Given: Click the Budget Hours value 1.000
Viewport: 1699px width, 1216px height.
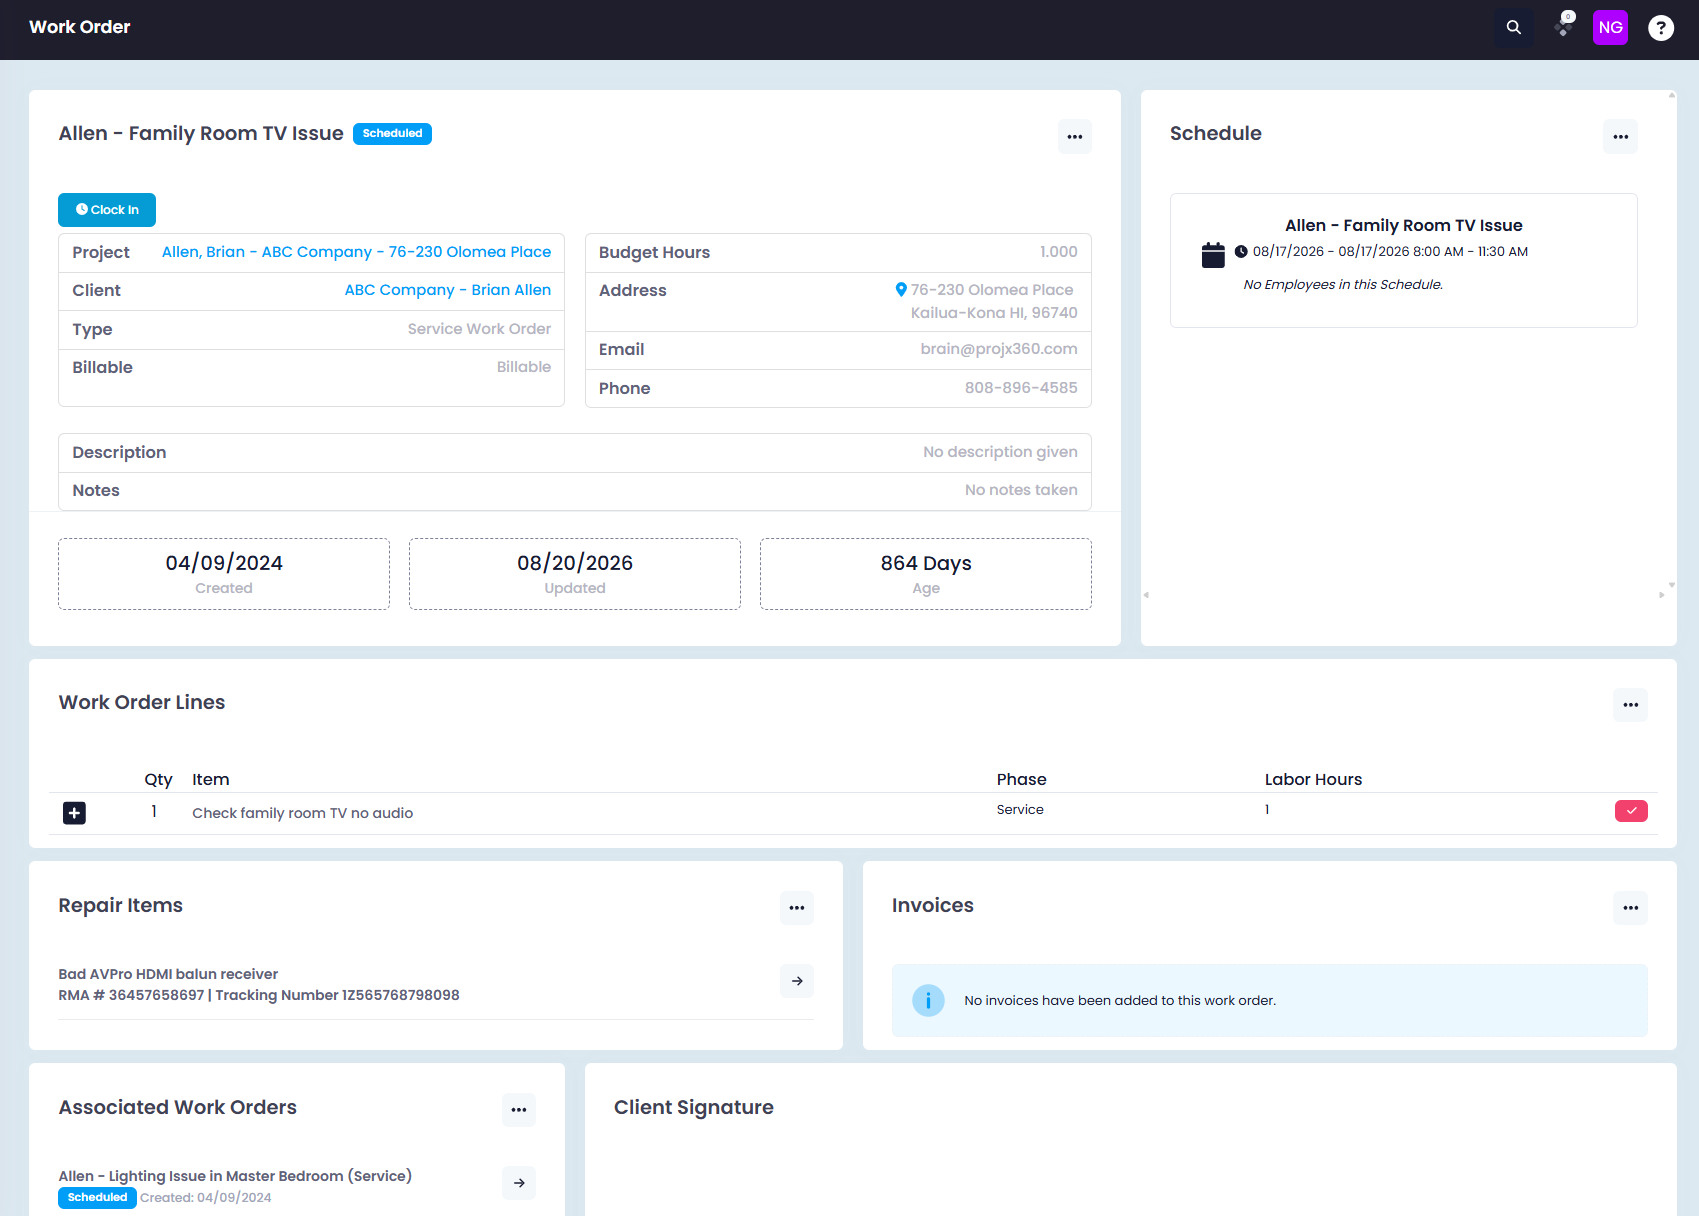Looking at the screenshot, I should 1058,252.
